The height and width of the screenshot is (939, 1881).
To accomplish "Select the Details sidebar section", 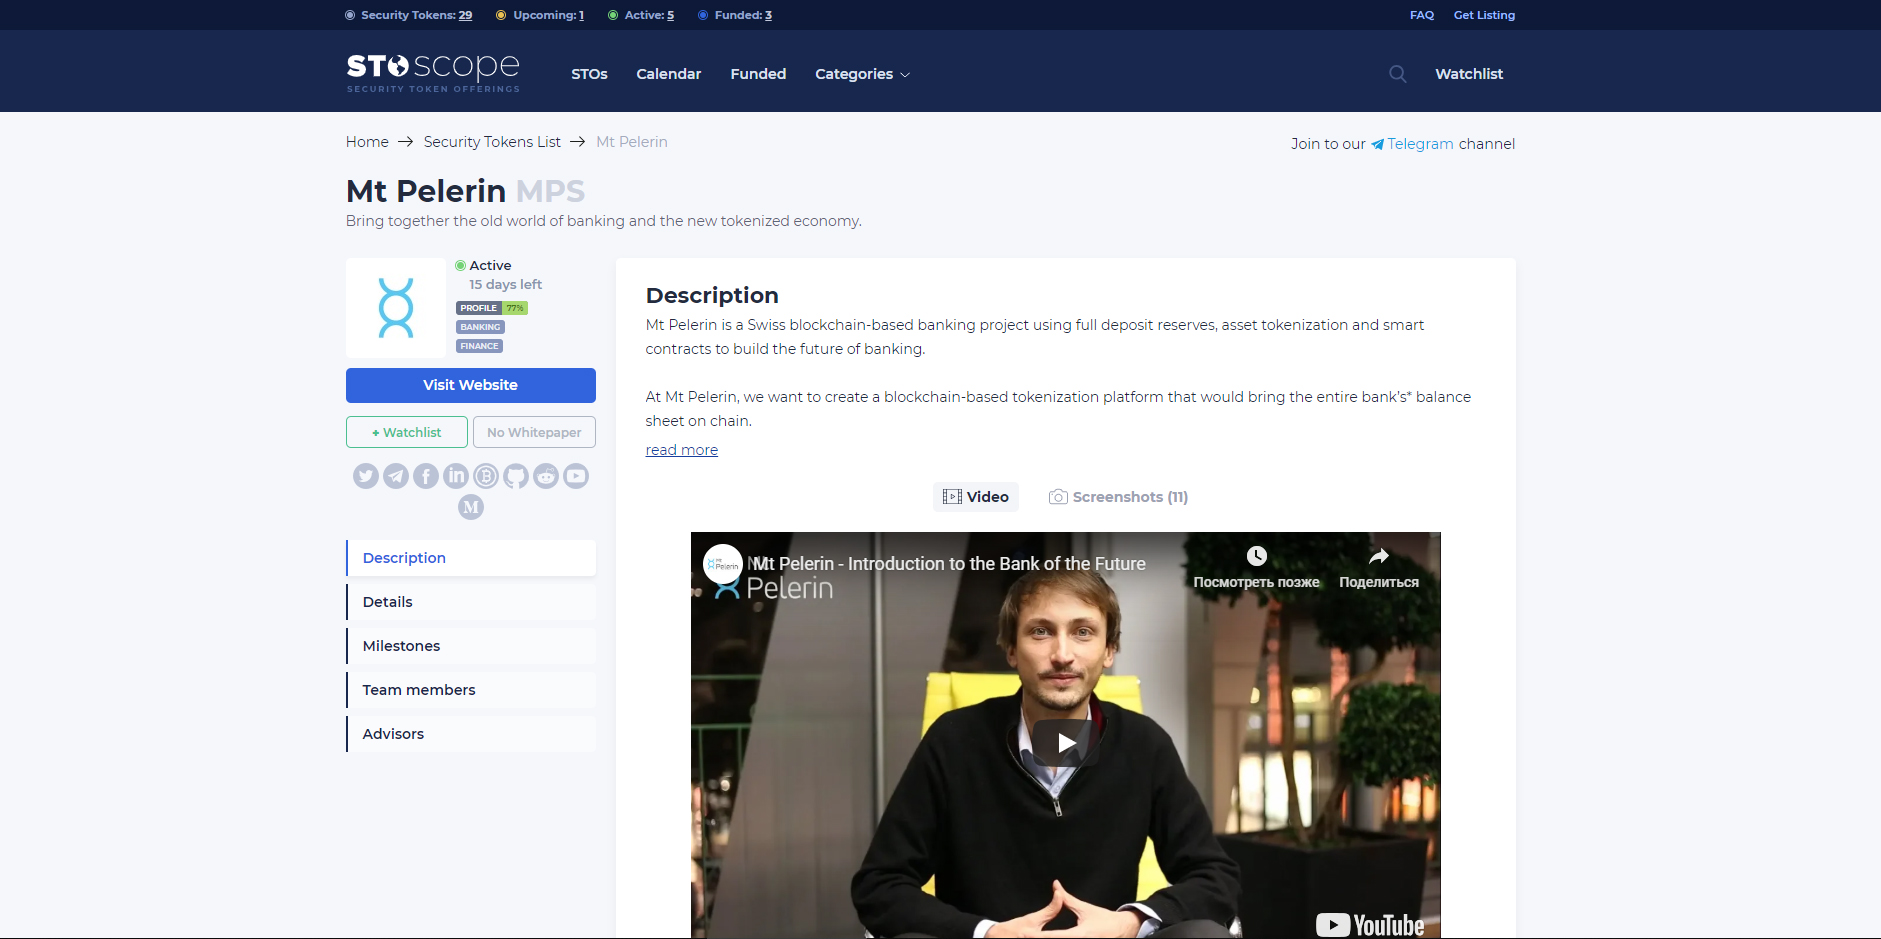I will [471, 602].
